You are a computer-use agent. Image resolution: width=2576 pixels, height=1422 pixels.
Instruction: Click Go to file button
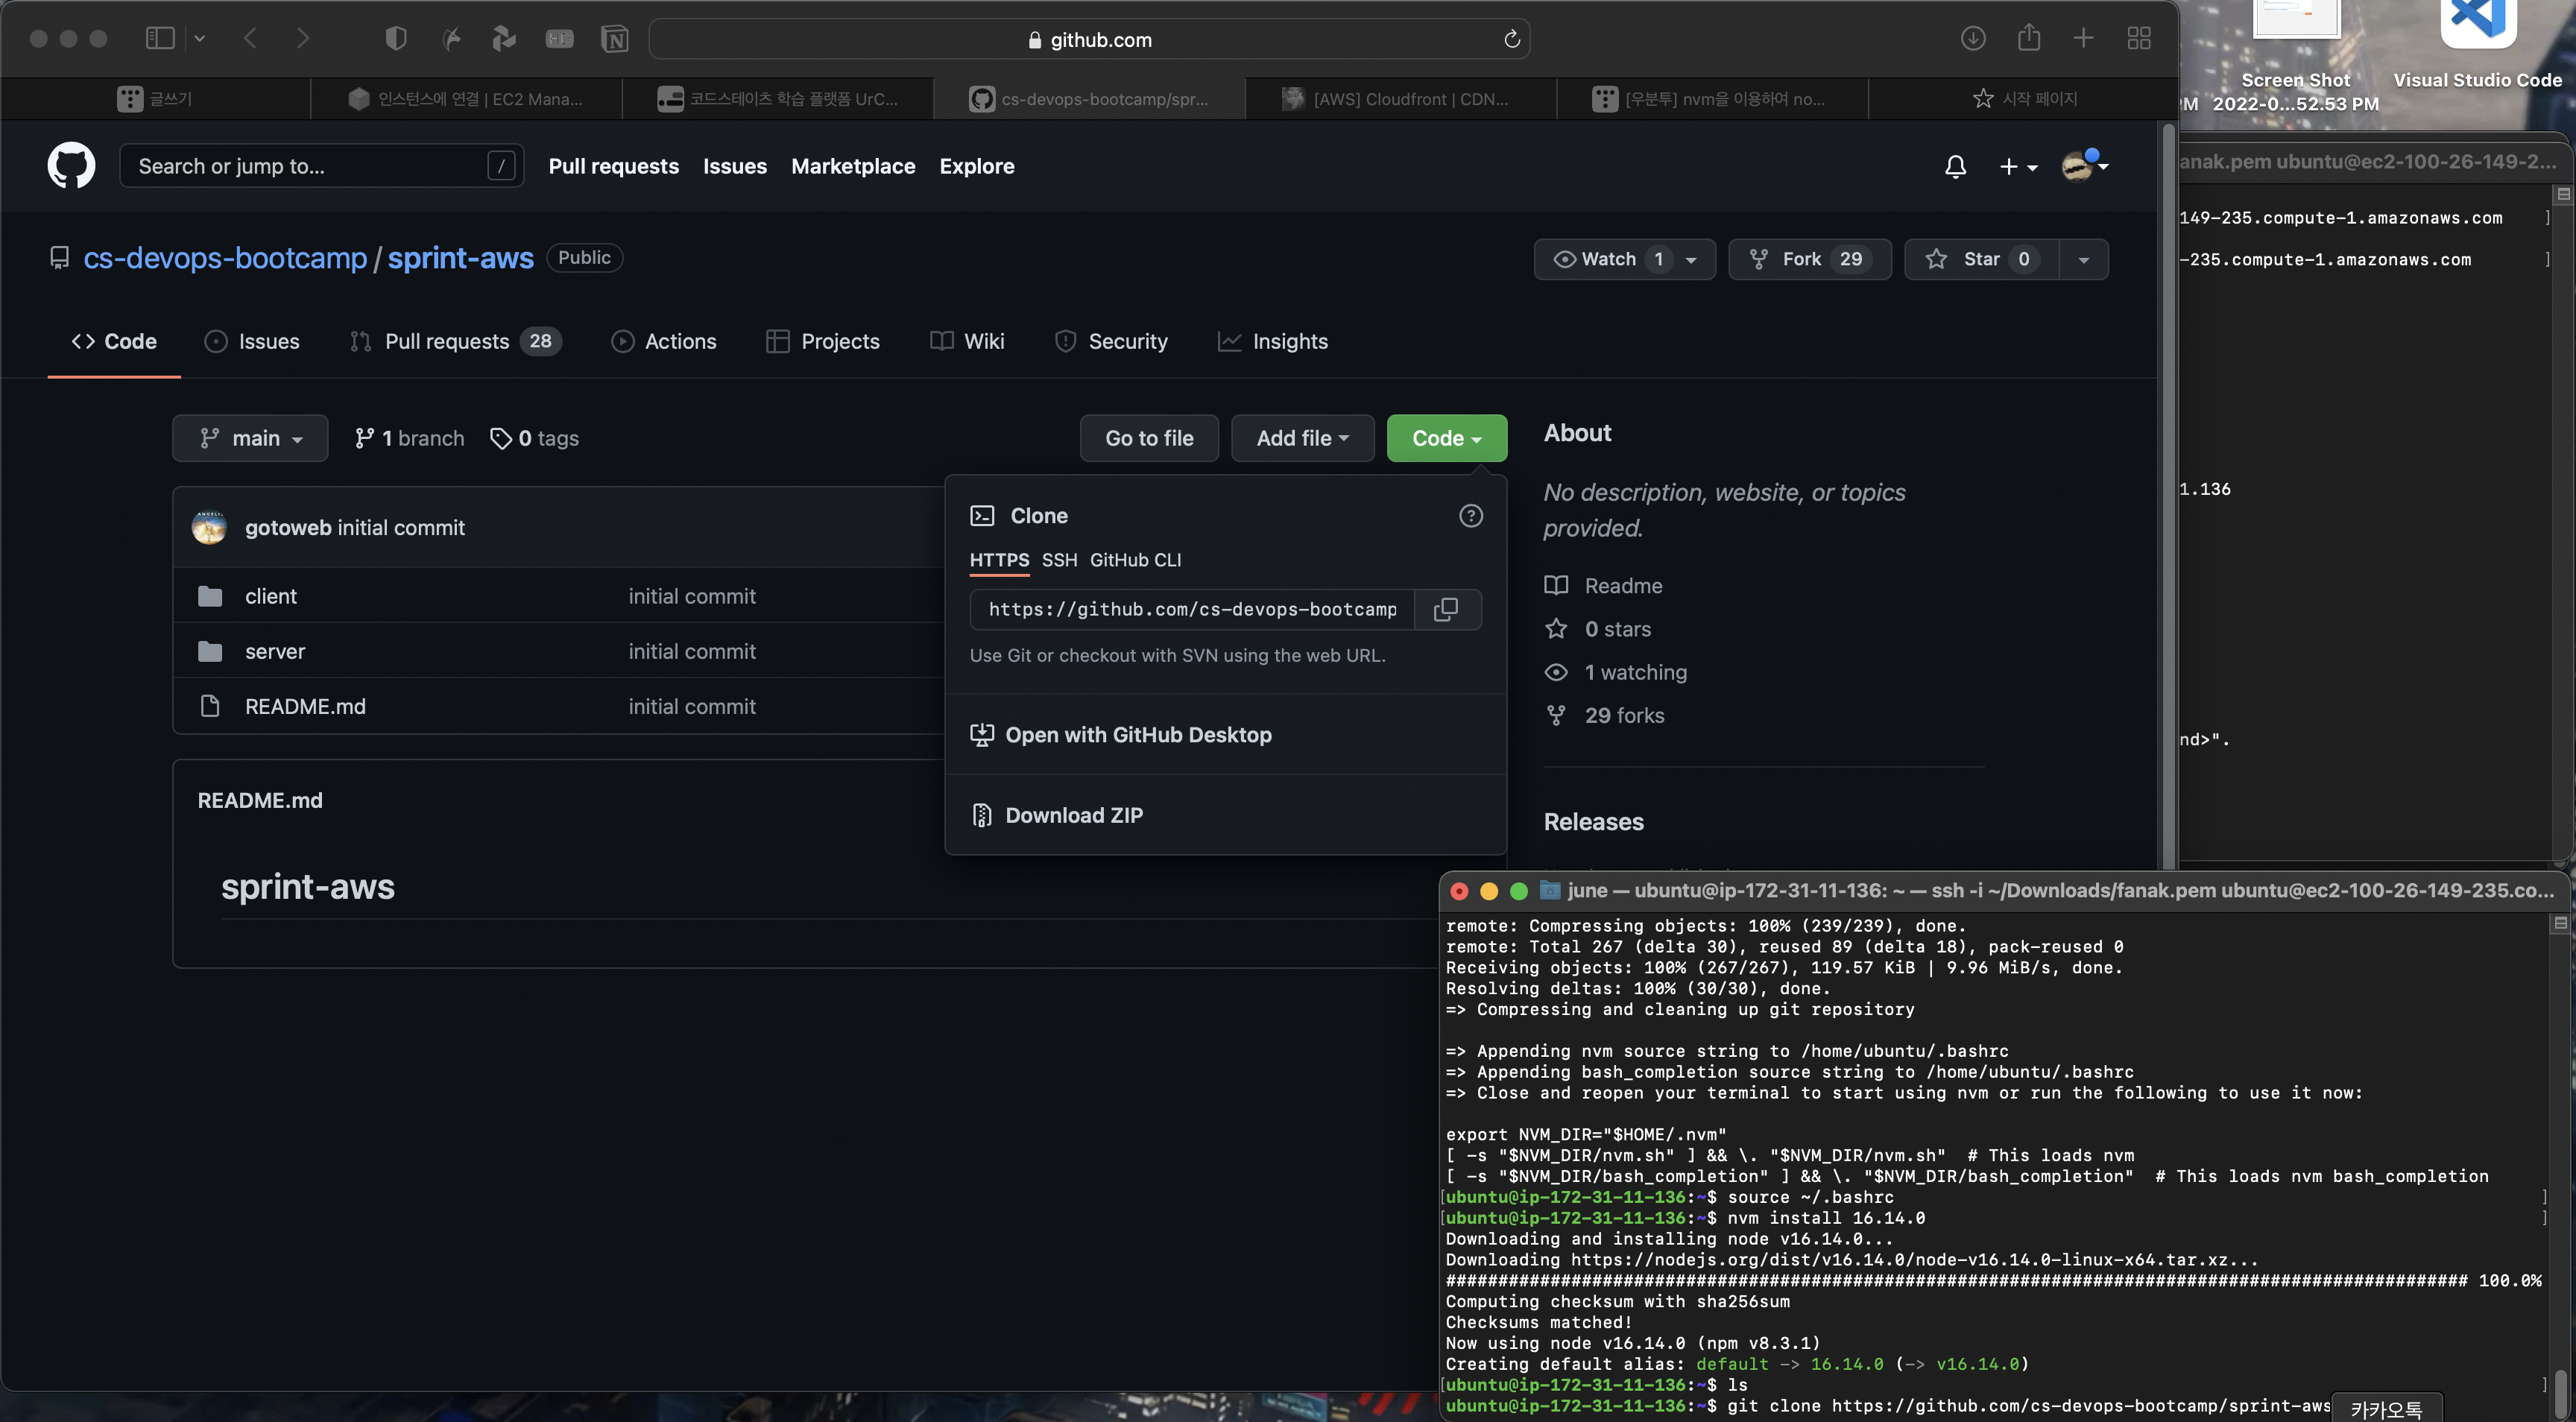pos(1149,438)
